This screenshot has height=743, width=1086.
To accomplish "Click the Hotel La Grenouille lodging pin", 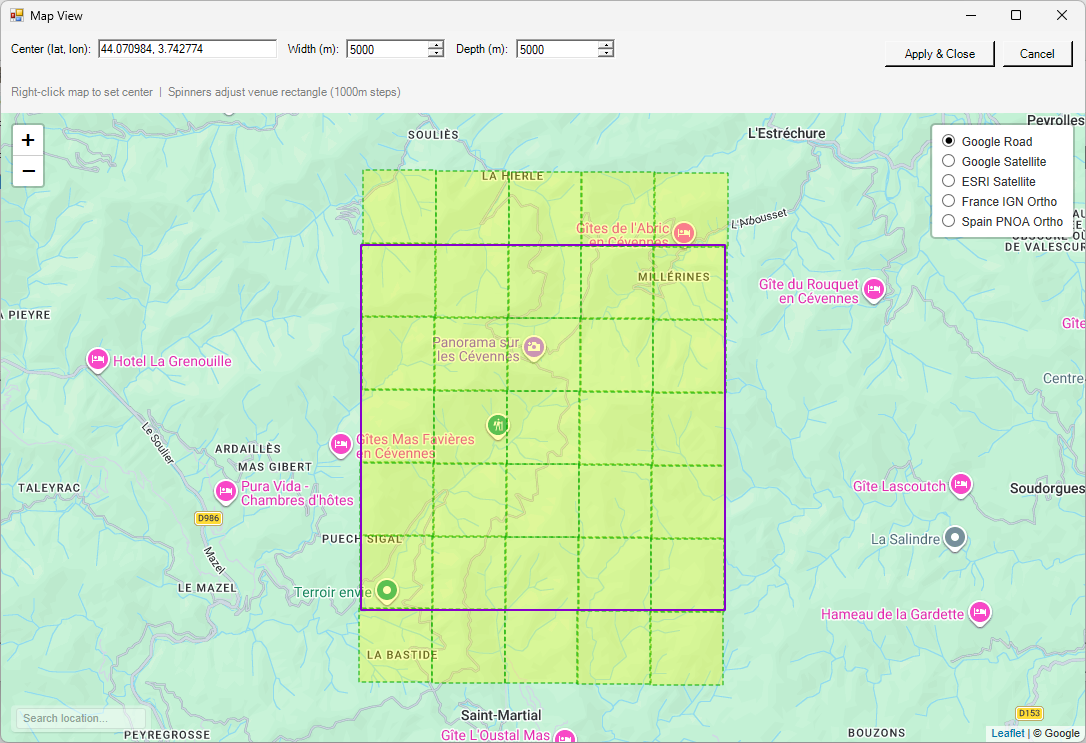I will pos(98,360).
